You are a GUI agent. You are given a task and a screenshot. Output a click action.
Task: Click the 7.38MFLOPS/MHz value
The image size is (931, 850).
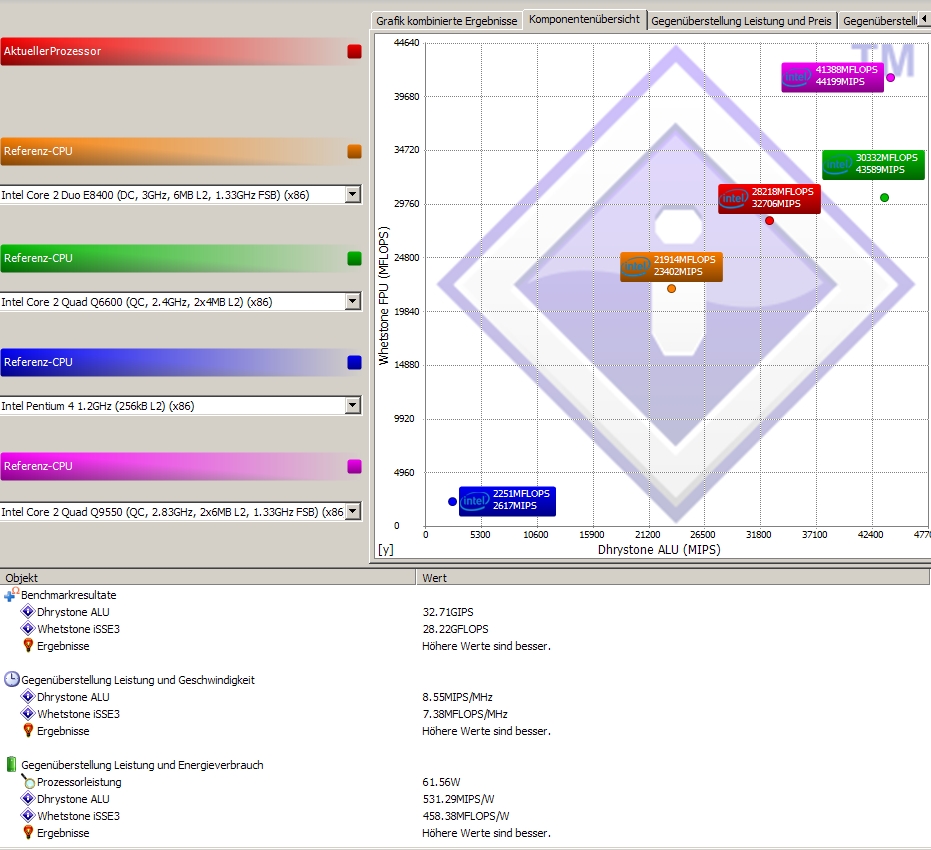point(465,713)
